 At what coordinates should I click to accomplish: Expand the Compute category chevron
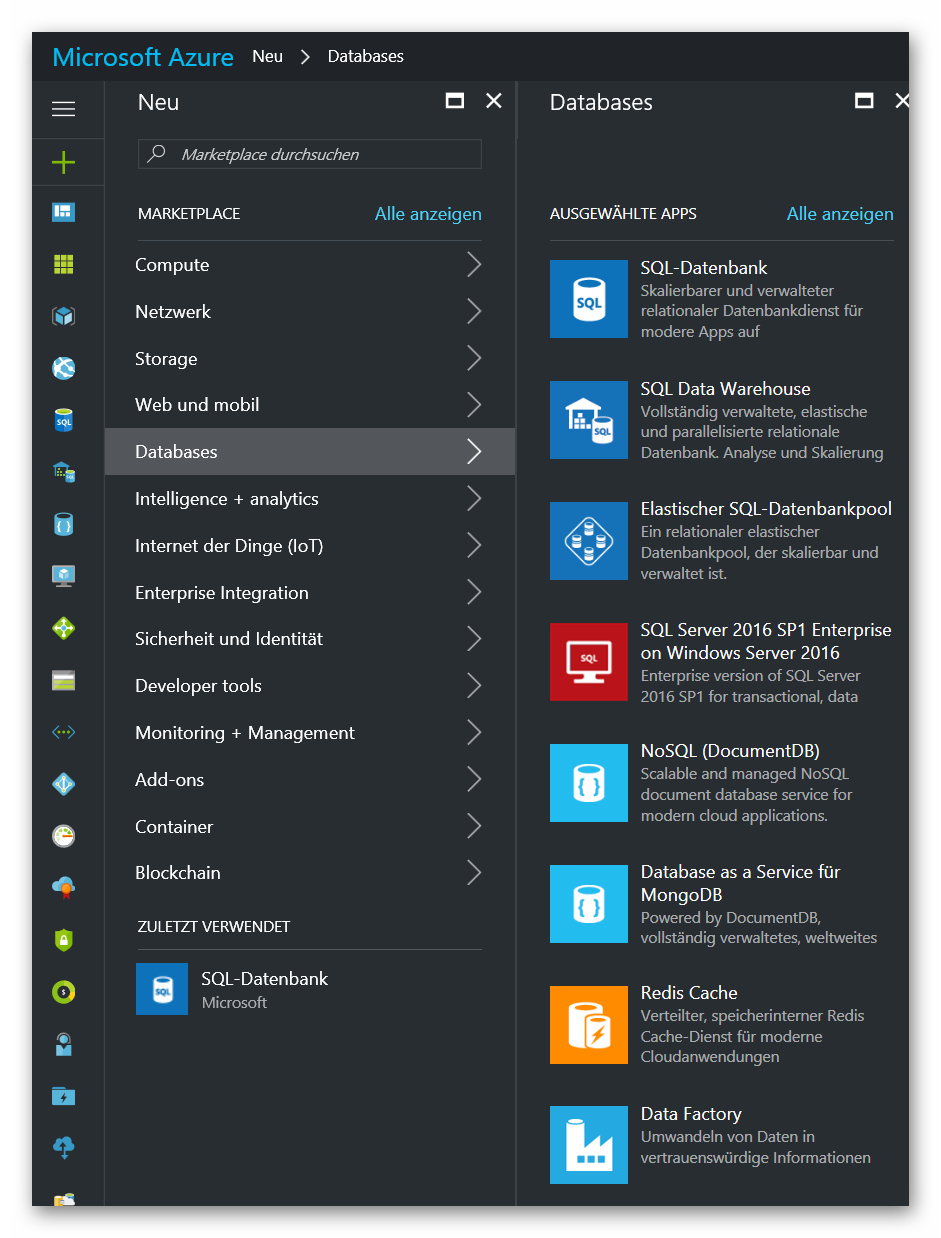point(474,265)
